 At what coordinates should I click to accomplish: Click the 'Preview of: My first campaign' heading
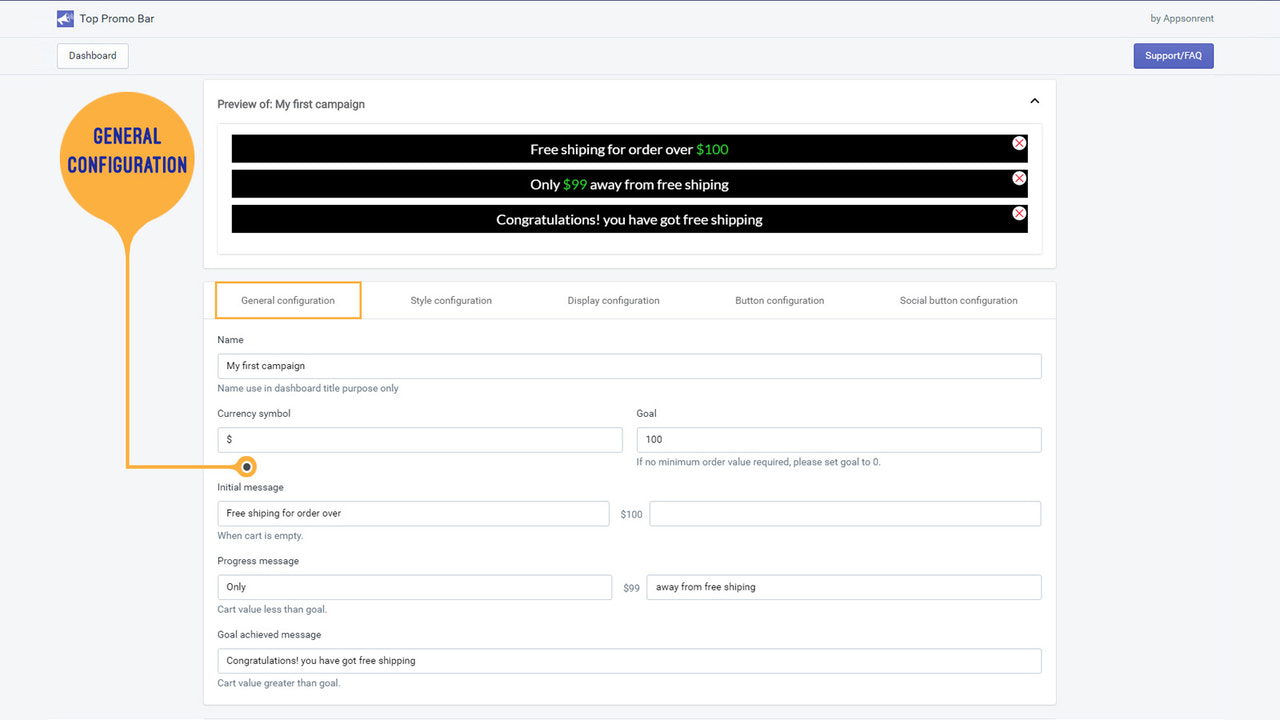click(x=291, y=104)
